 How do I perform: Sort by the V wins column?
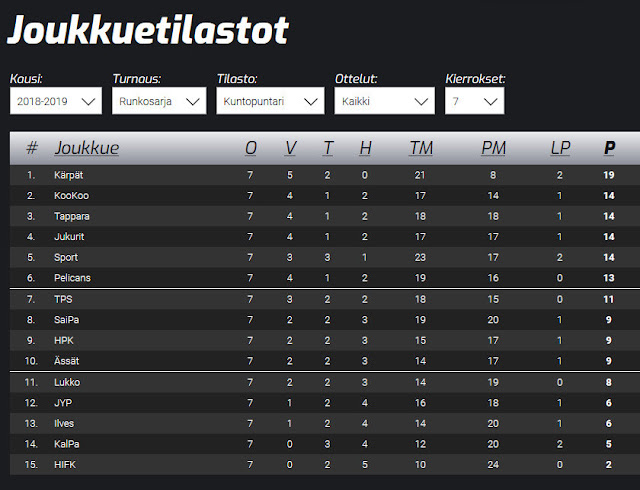tap(290, 148)
